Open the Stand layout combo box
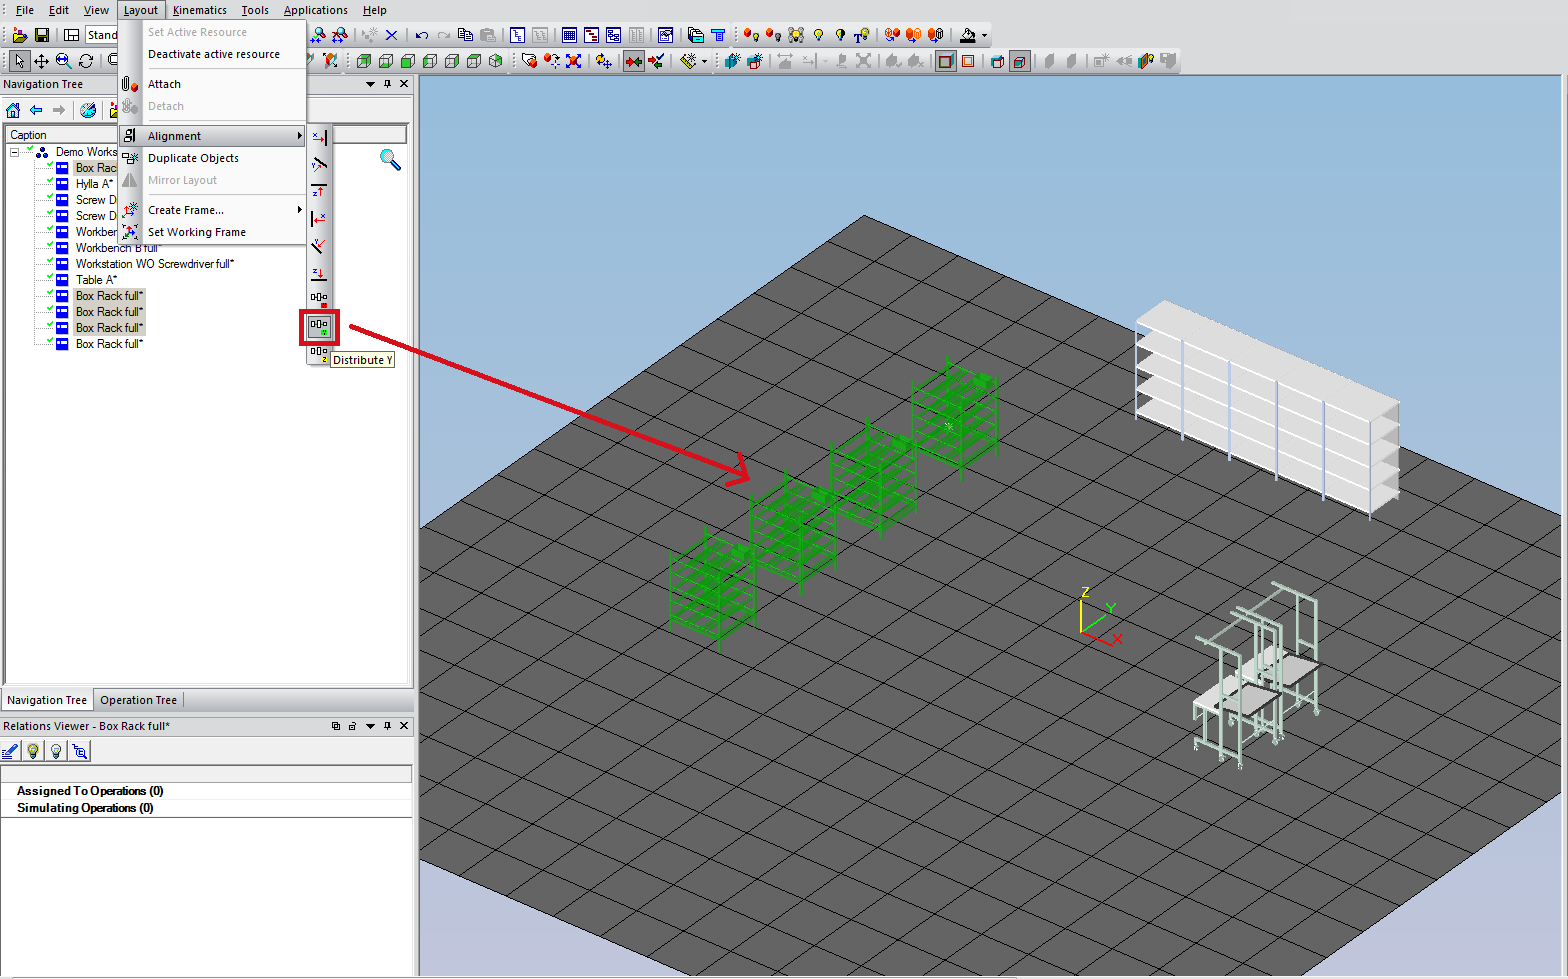 101,35
